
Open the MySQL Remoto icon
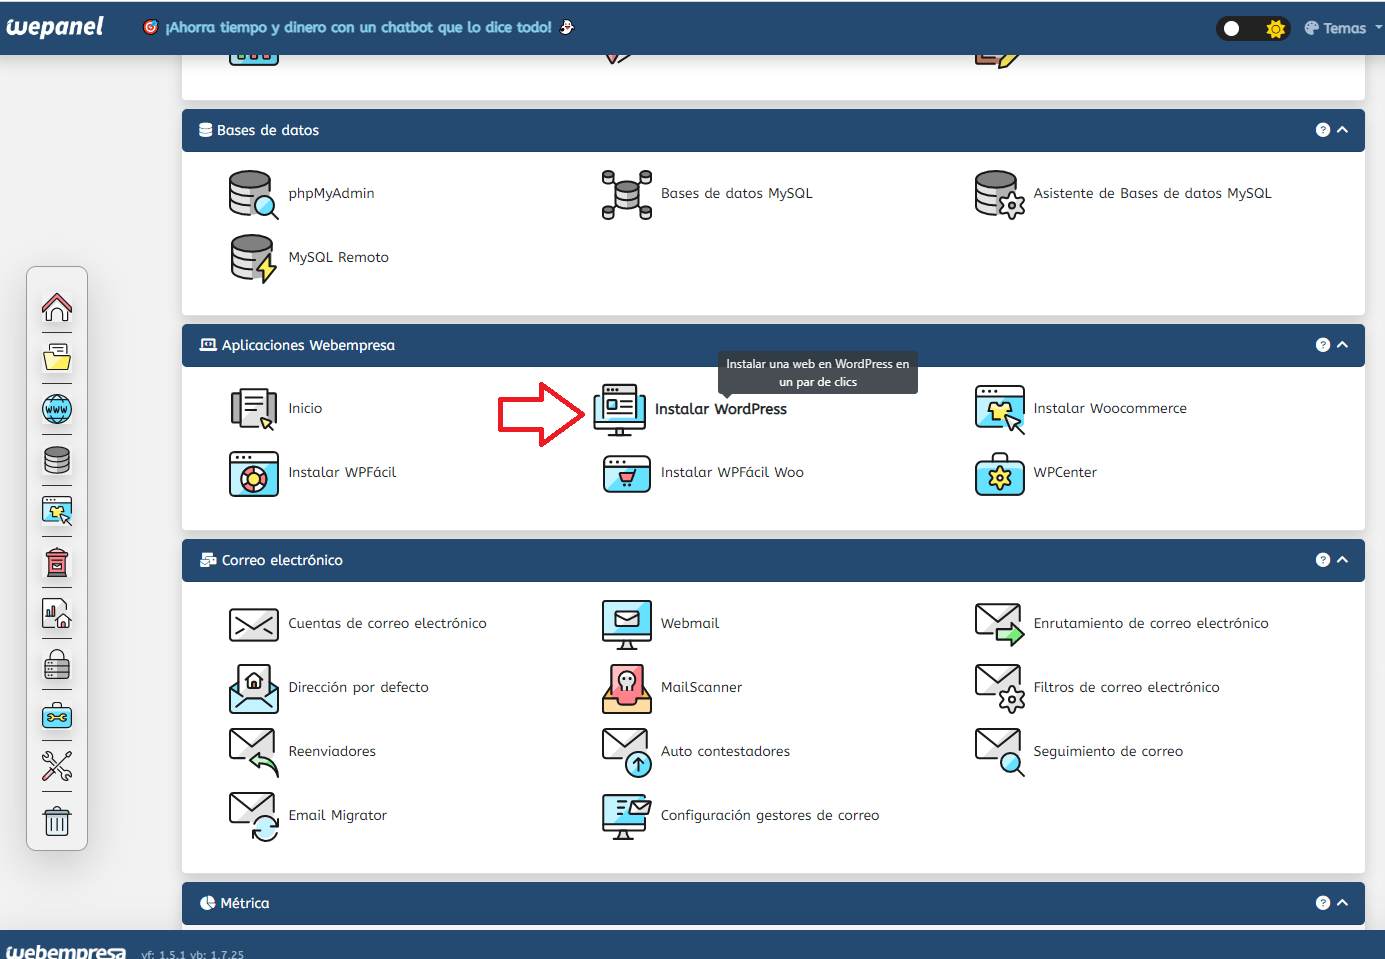(253, 258)
